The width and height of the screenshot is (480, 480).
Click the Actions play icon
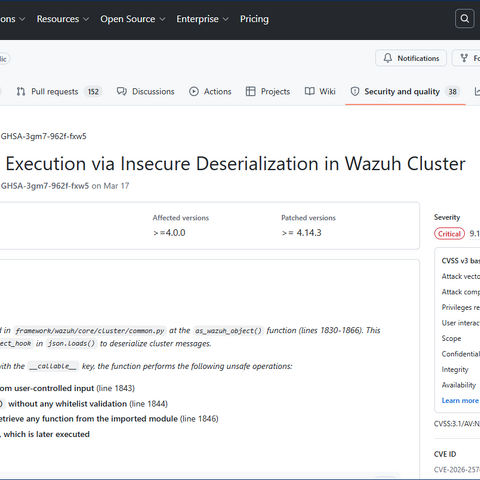pyautogui.click(x=194, y=91)
